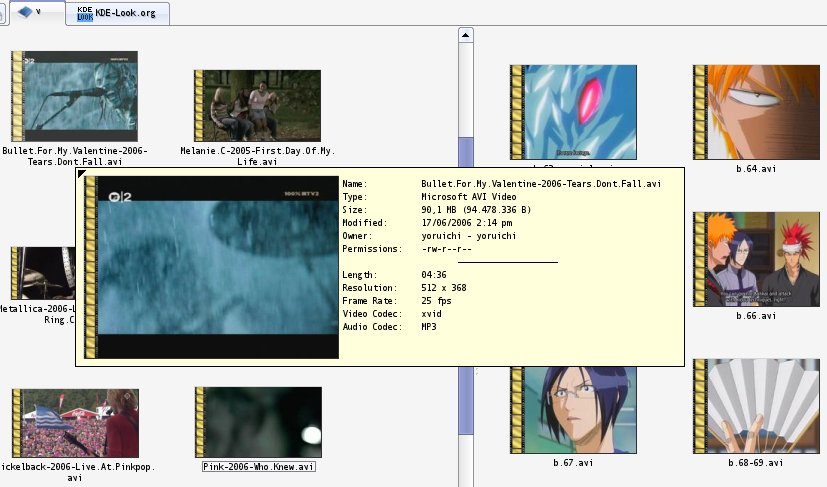Click the -rw-r--r-- permissions value

coord(446,249)
